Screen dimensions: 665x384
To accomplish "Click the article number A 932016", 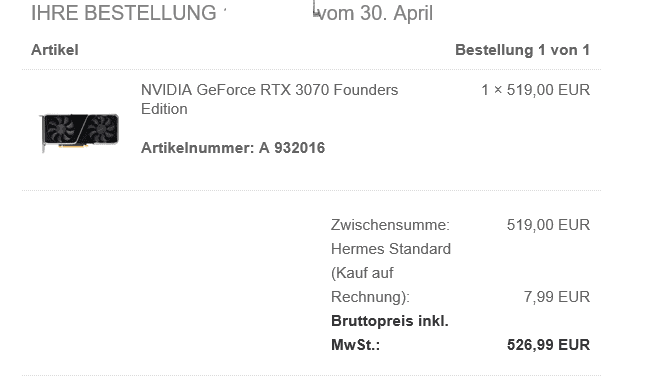I will (292, 148).
